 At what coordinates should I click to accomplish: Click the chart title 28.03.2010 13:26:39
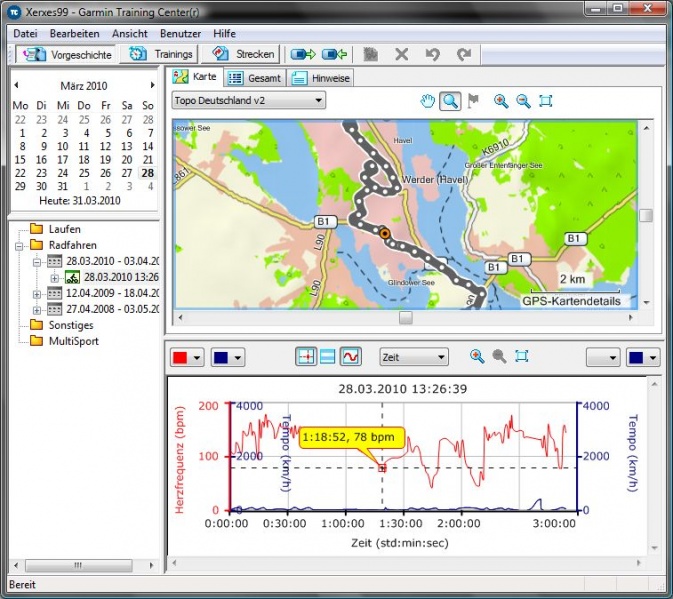(x=402, y=389)
